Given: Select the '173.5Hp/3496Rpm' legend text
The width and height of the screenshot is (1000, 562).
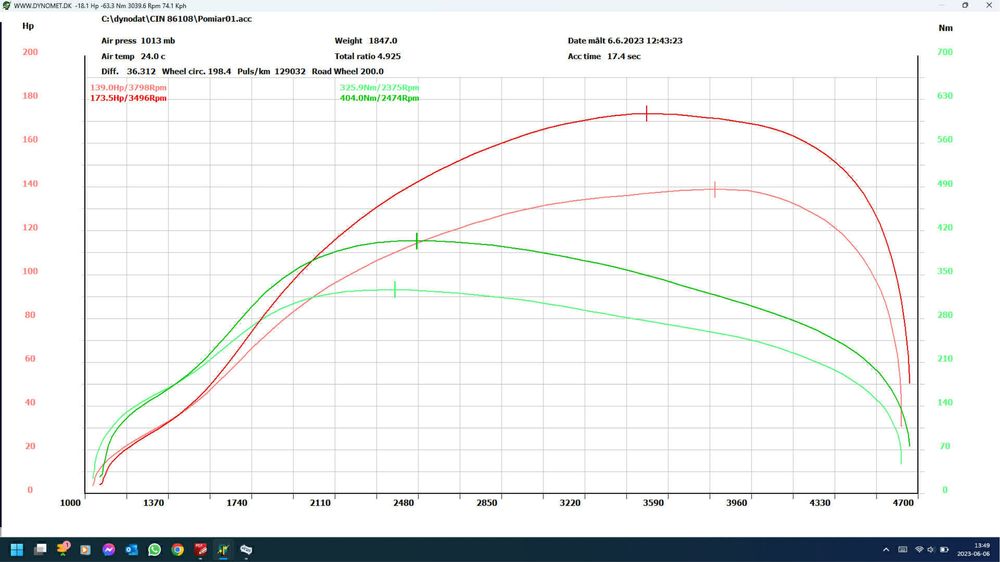Looking at the screenshot, I should tap(128, 98).
